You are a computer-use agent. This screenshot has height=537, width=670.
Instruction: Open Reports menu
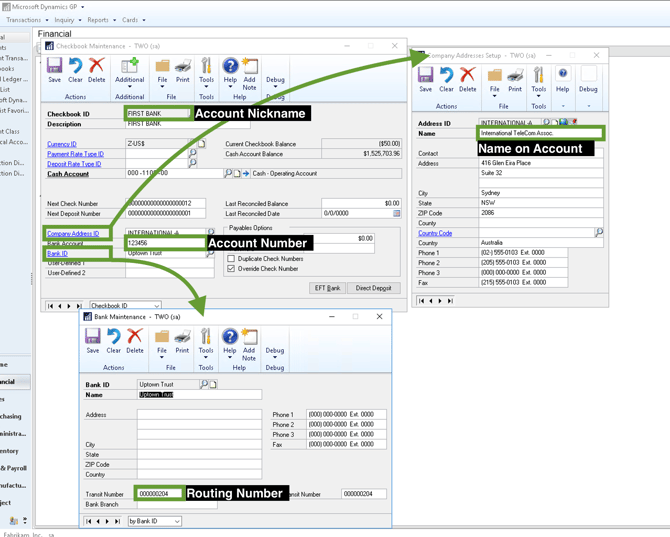coord(102,20)
